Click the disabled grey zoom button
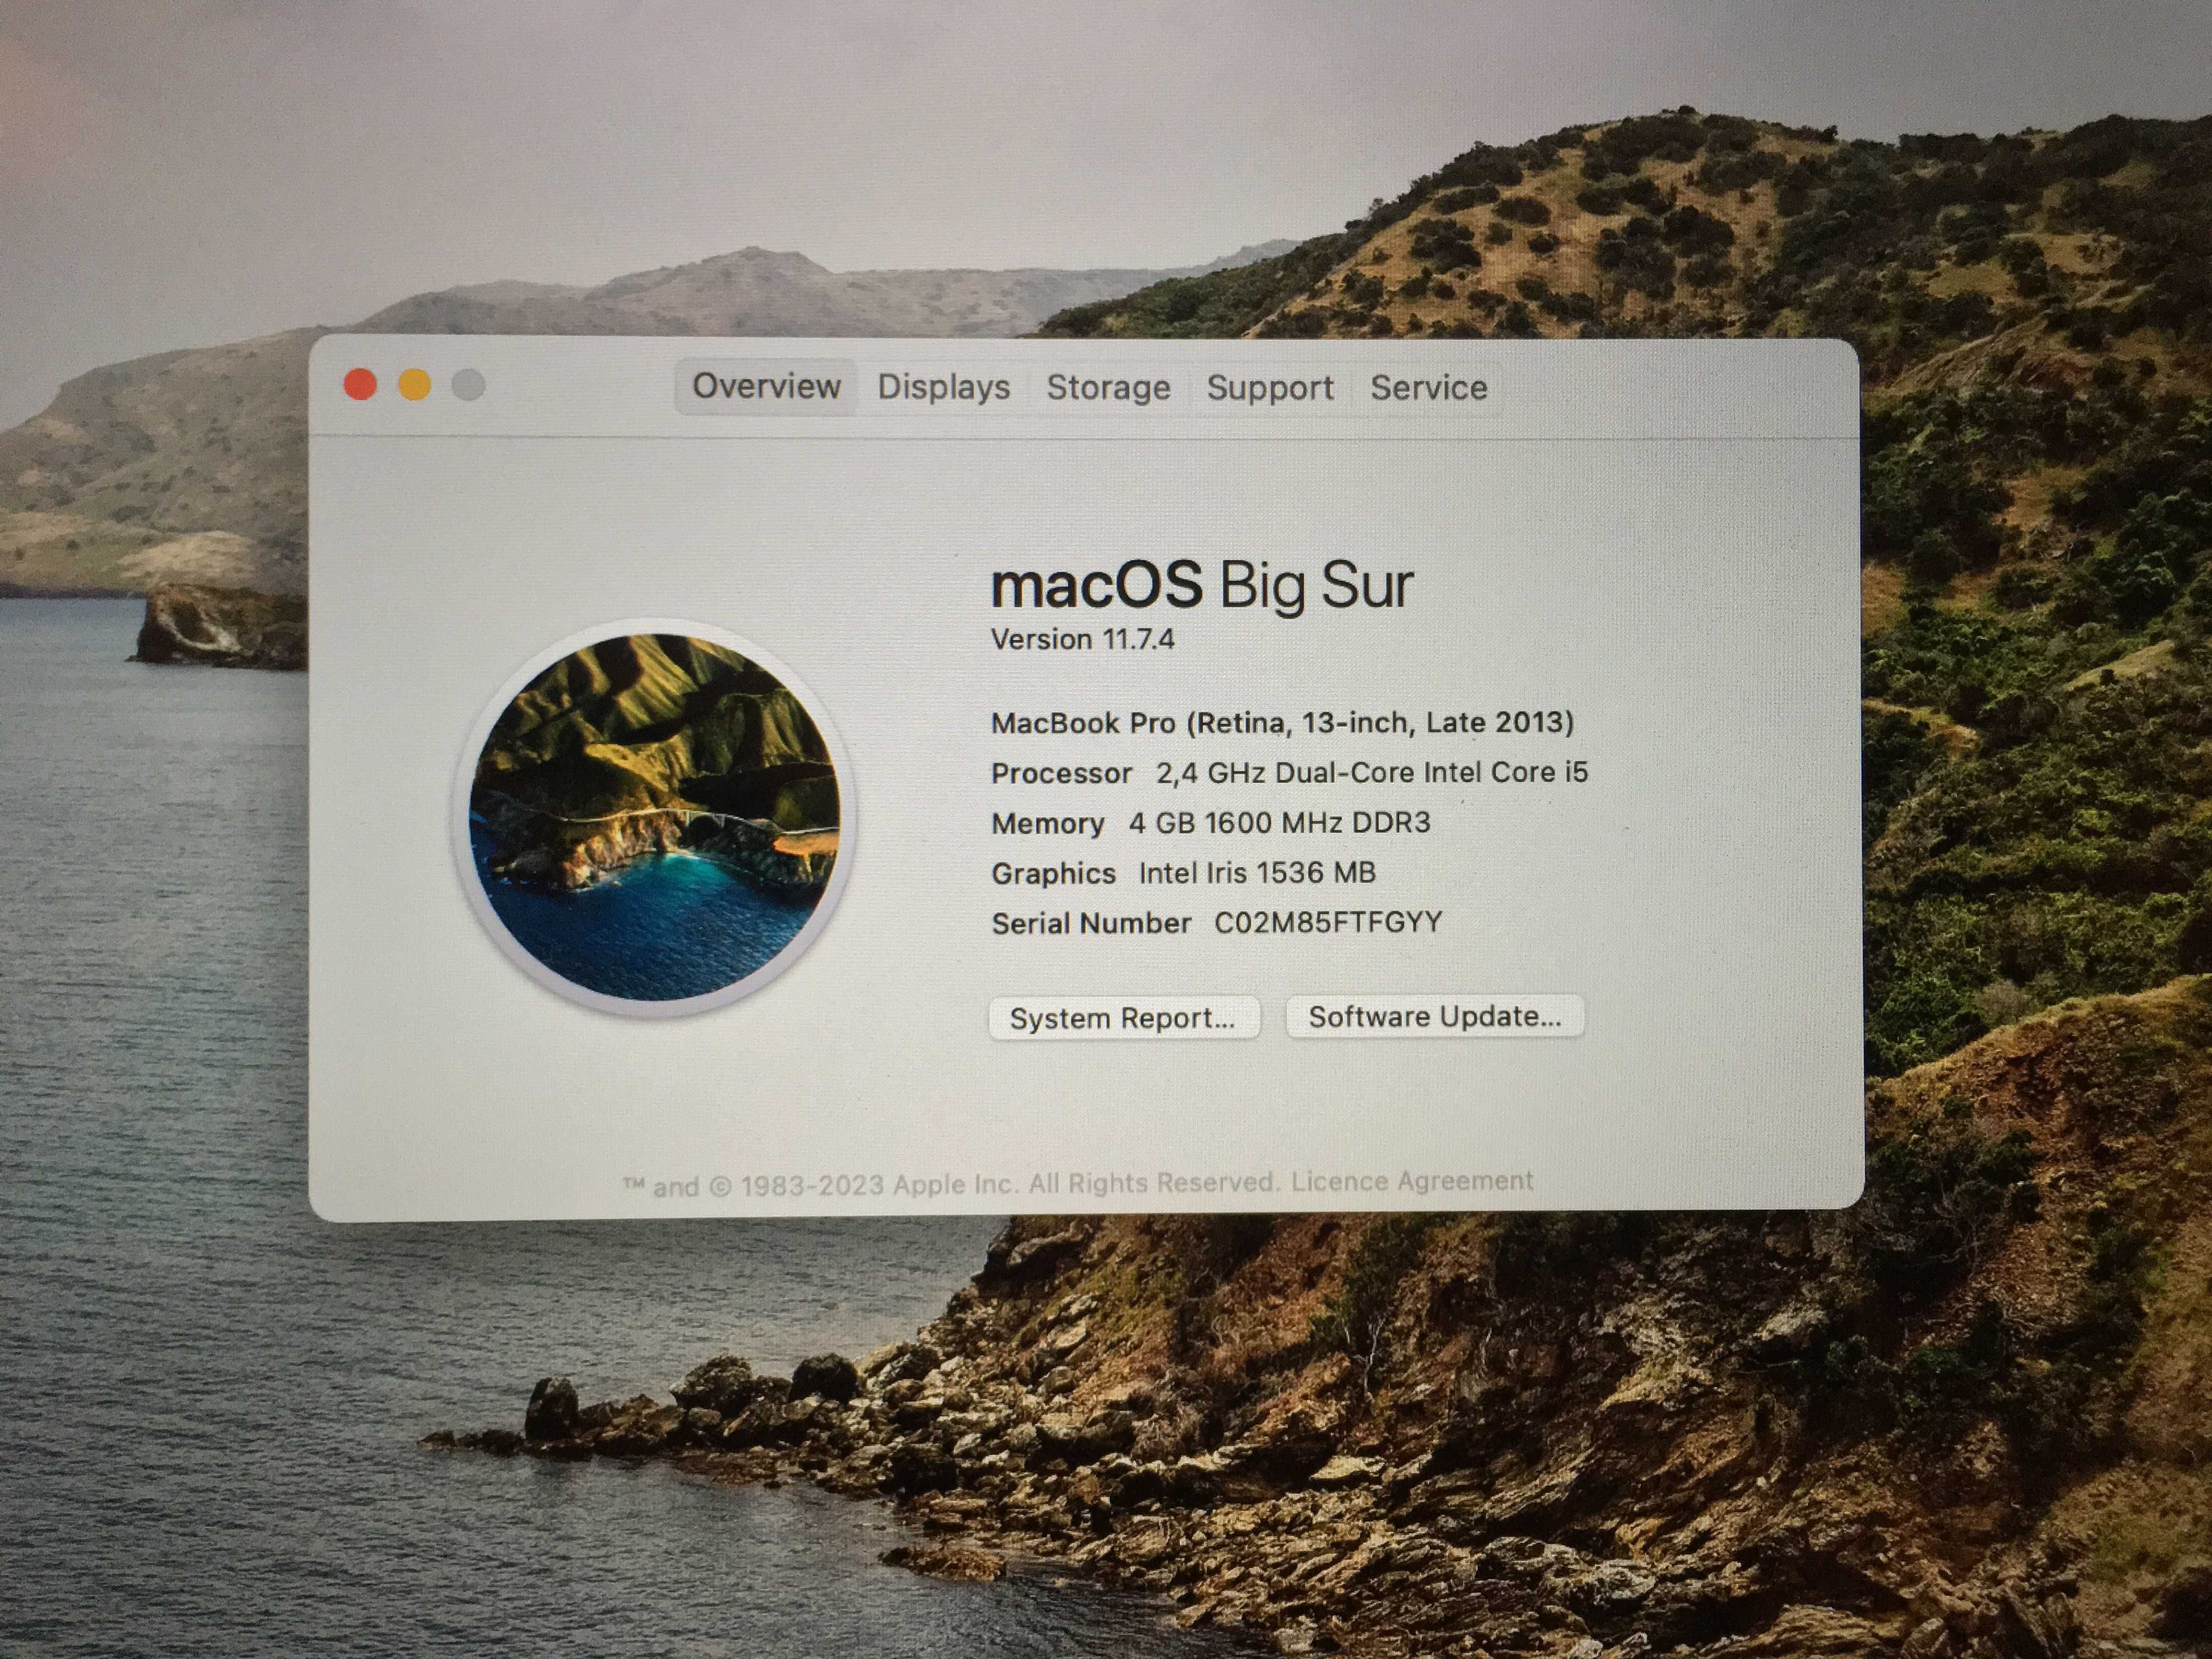This screenshot has height=1659, width=2212. point(468,384)
